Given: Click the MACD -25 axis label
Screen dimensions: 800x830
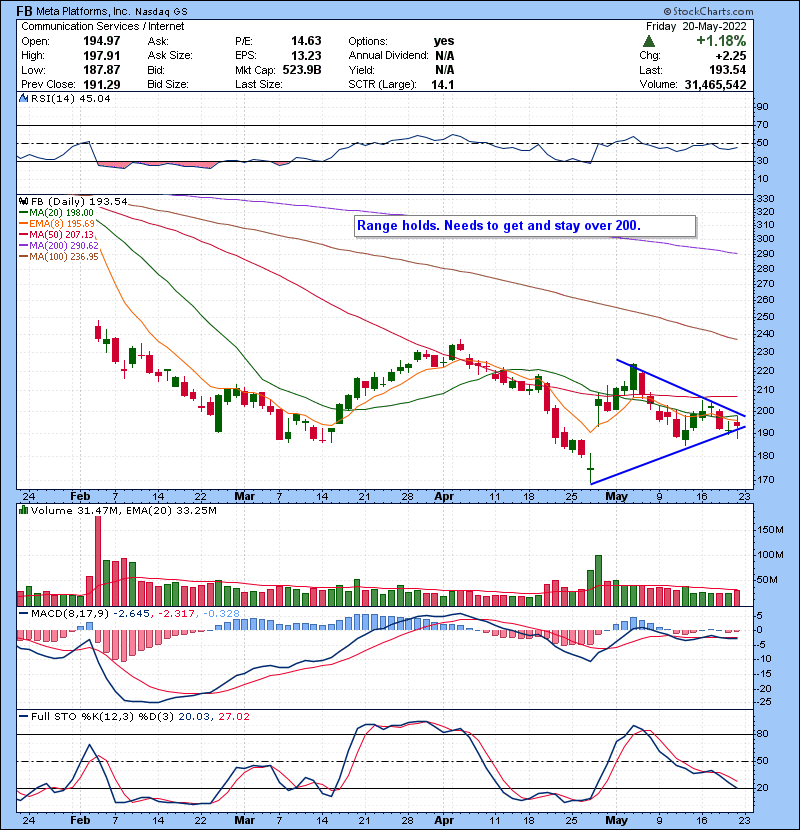Looking at the screenshot, I should (763, 702).
